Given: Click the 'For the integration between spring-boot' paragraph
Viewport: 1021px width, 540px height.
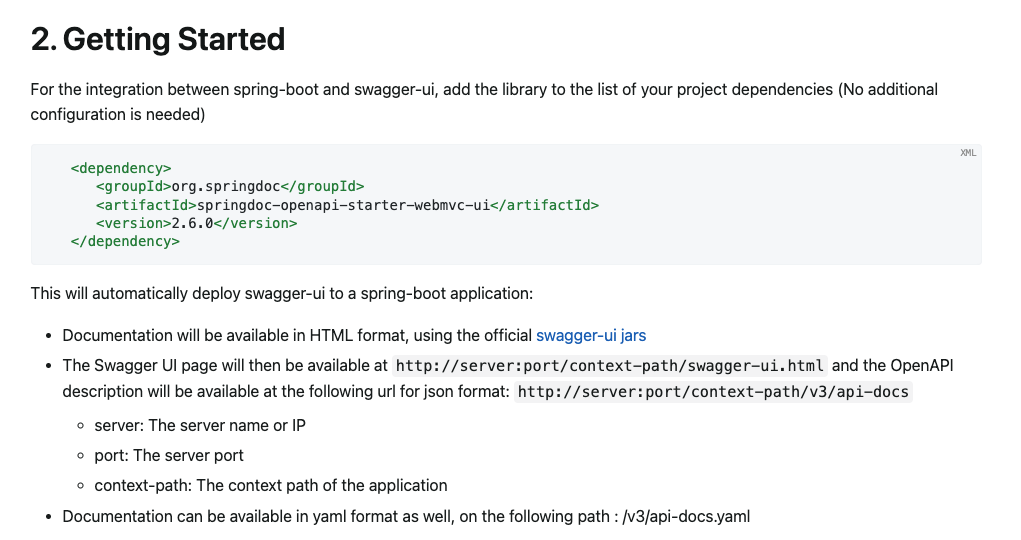Looking at the screenshot, I should click(x=484, y=102).
